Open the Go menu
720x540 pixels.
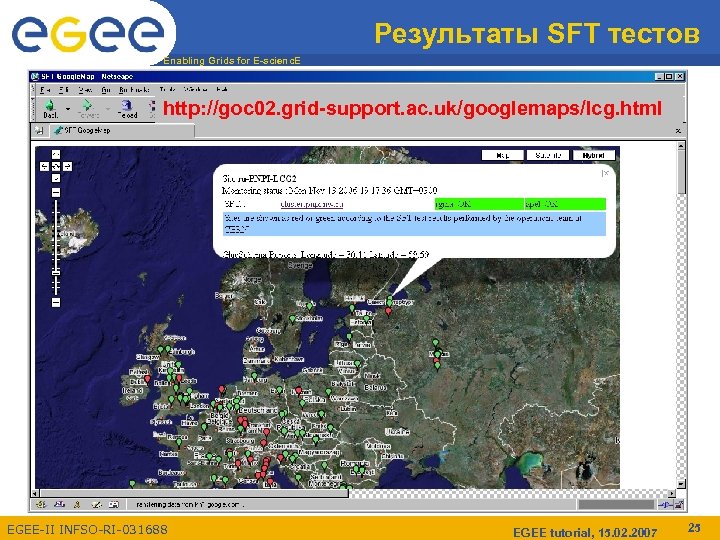[x=106, y=90]
